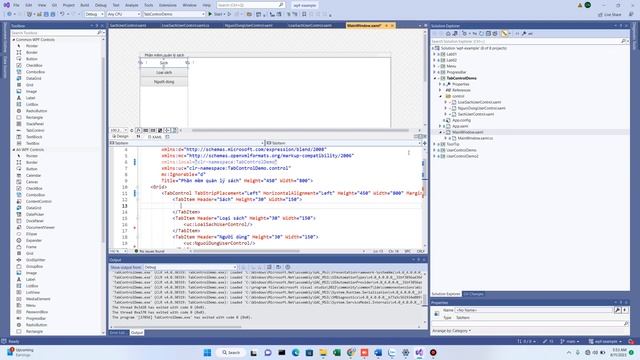Viewport: 640px width, 360px height.
Task: Click the Refresh icon in Solution Explorer toolbar
Action: click(x=481, y=33)
